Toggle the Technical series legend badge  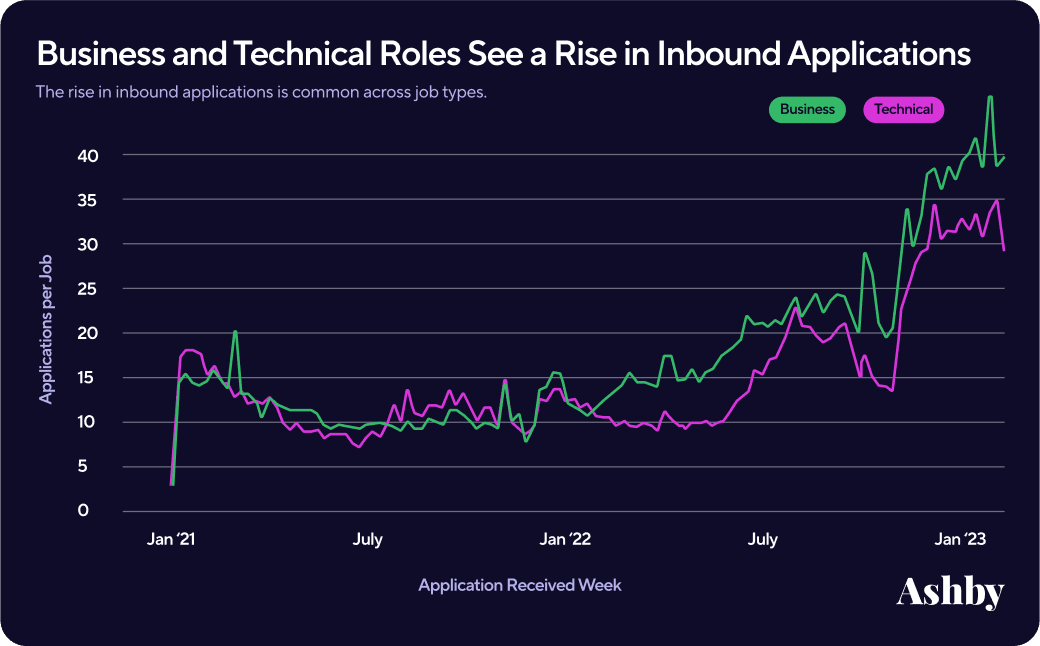pyautogui.click(x=903, y=110)
